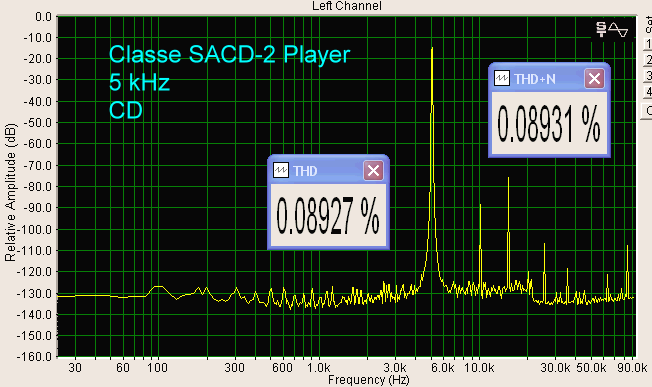This screenshot has height=387, width=652.
Task: Click the Classe SACD-2 Player annotation text
Action: [230, 54]
